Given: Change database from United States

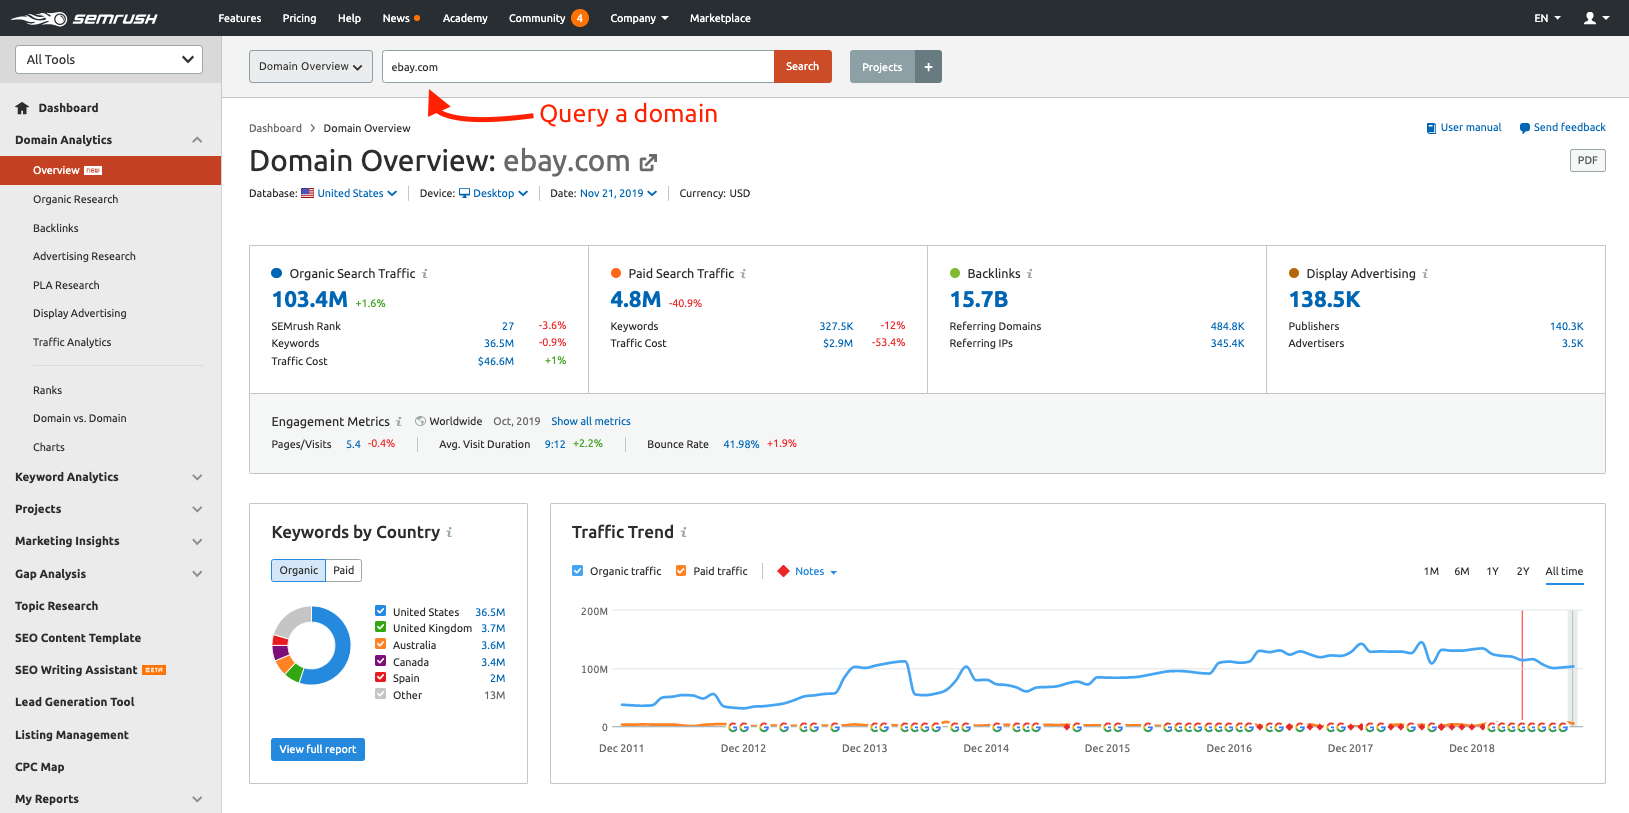Looking at the screenshot, I should click(357, 193).
